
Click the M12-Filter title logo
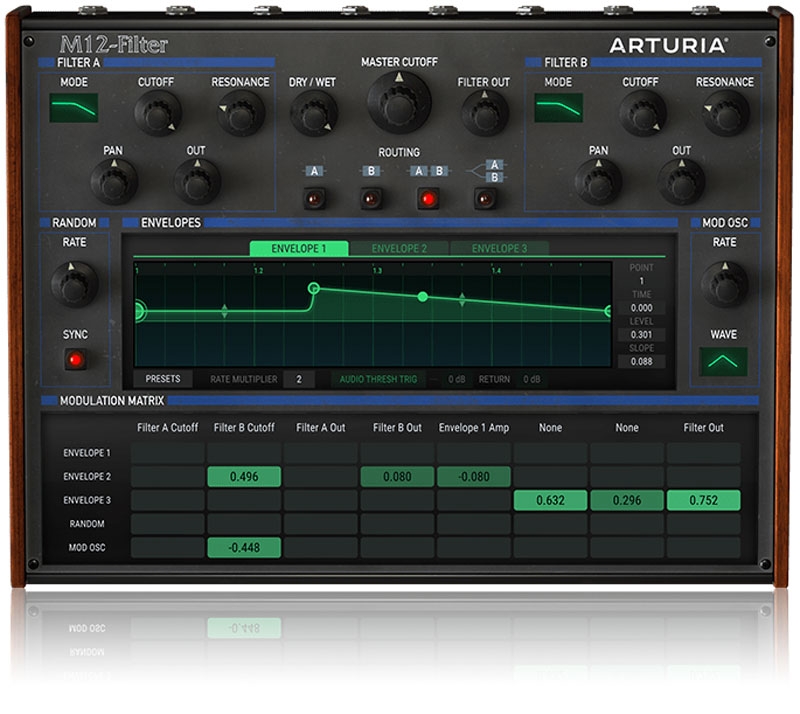tap(114, 45)
